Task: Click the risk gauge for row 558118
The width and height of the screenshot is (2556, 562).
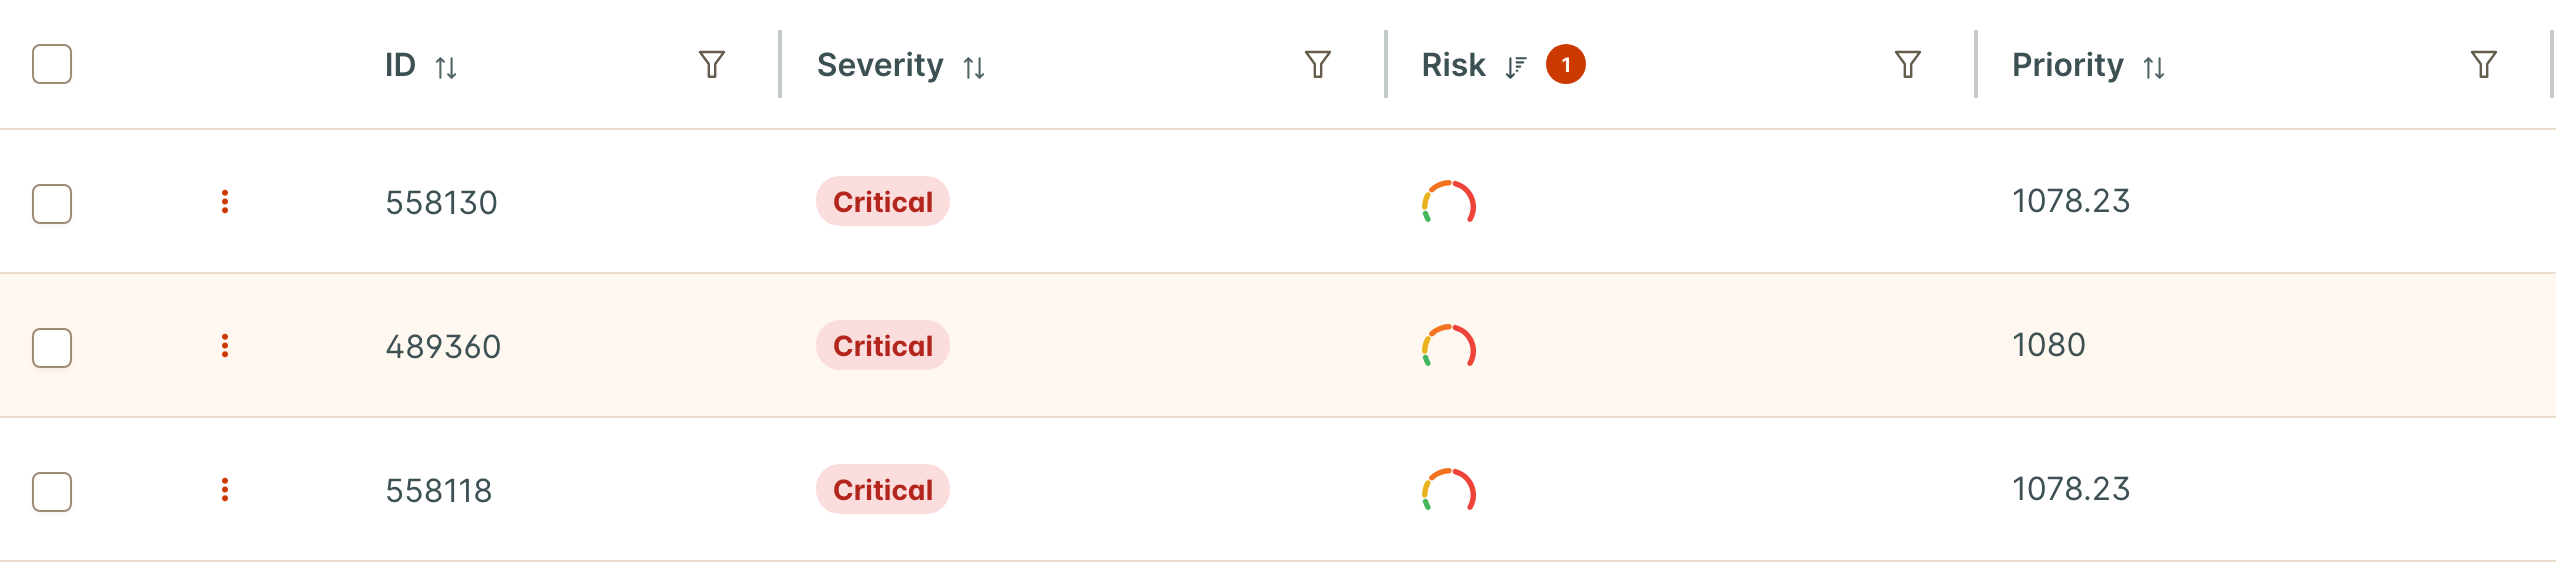Action: 1449,490
